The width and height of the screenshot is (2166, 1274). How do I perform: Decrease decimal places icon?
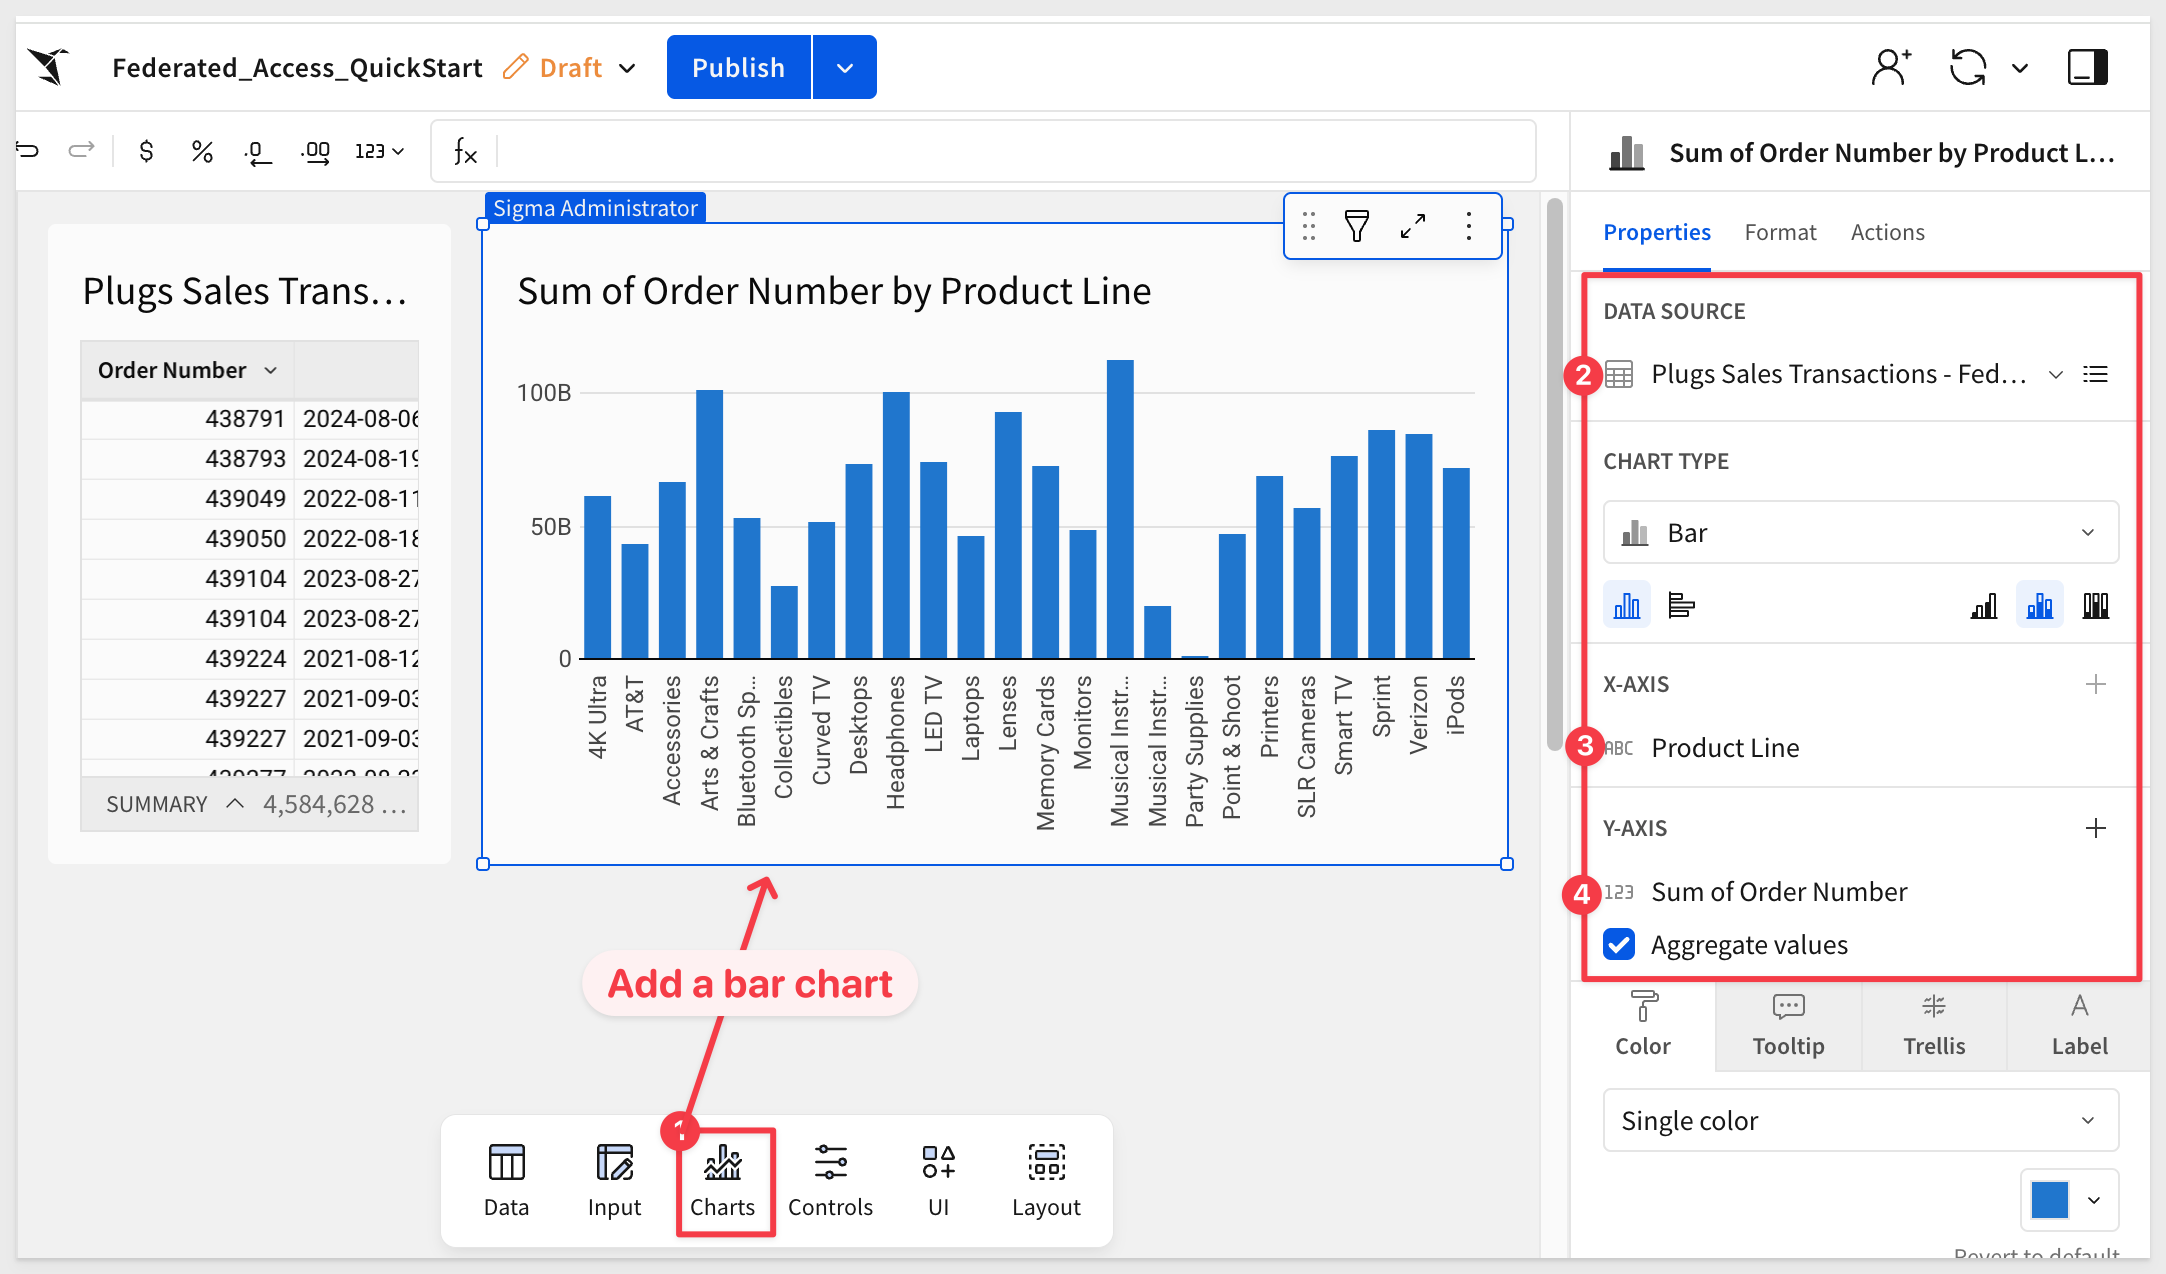257,152
